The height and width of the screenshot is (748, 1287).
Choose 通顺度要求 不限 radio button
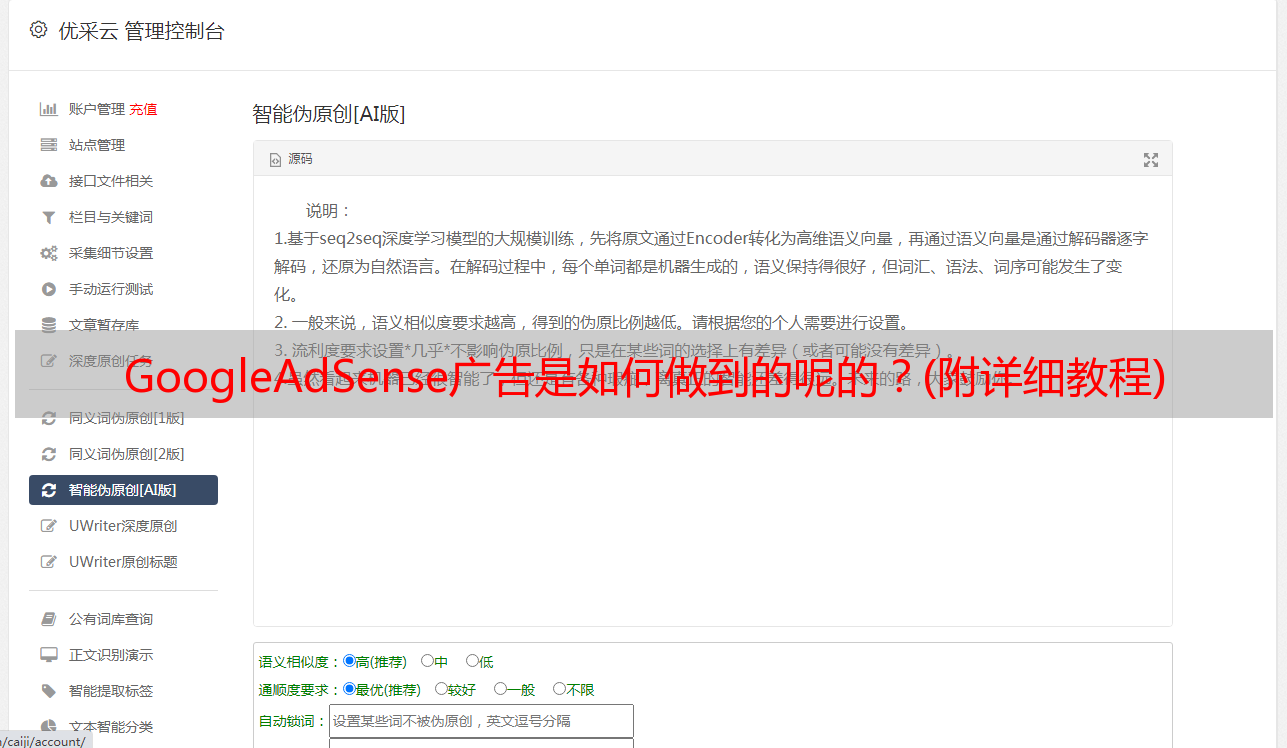[x=559, y=689]
